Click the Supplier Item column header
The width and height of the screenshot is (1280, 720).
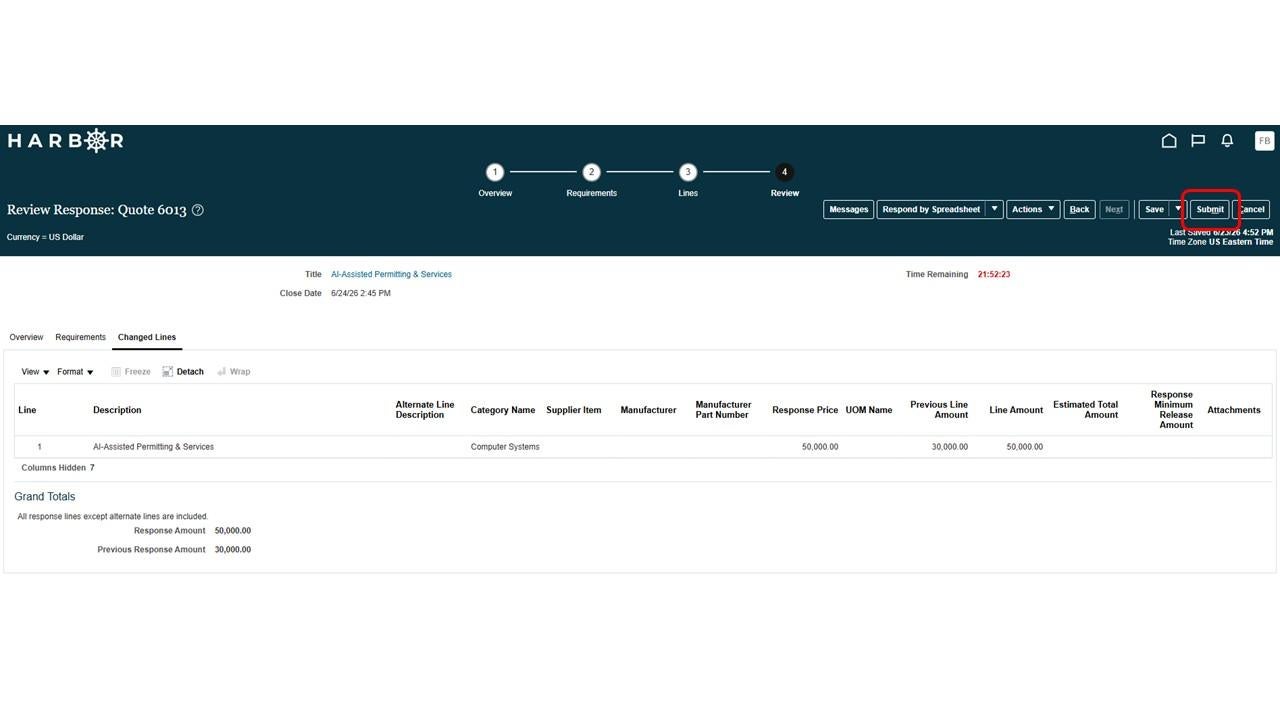pyautogui.click(x=574, y=410)
